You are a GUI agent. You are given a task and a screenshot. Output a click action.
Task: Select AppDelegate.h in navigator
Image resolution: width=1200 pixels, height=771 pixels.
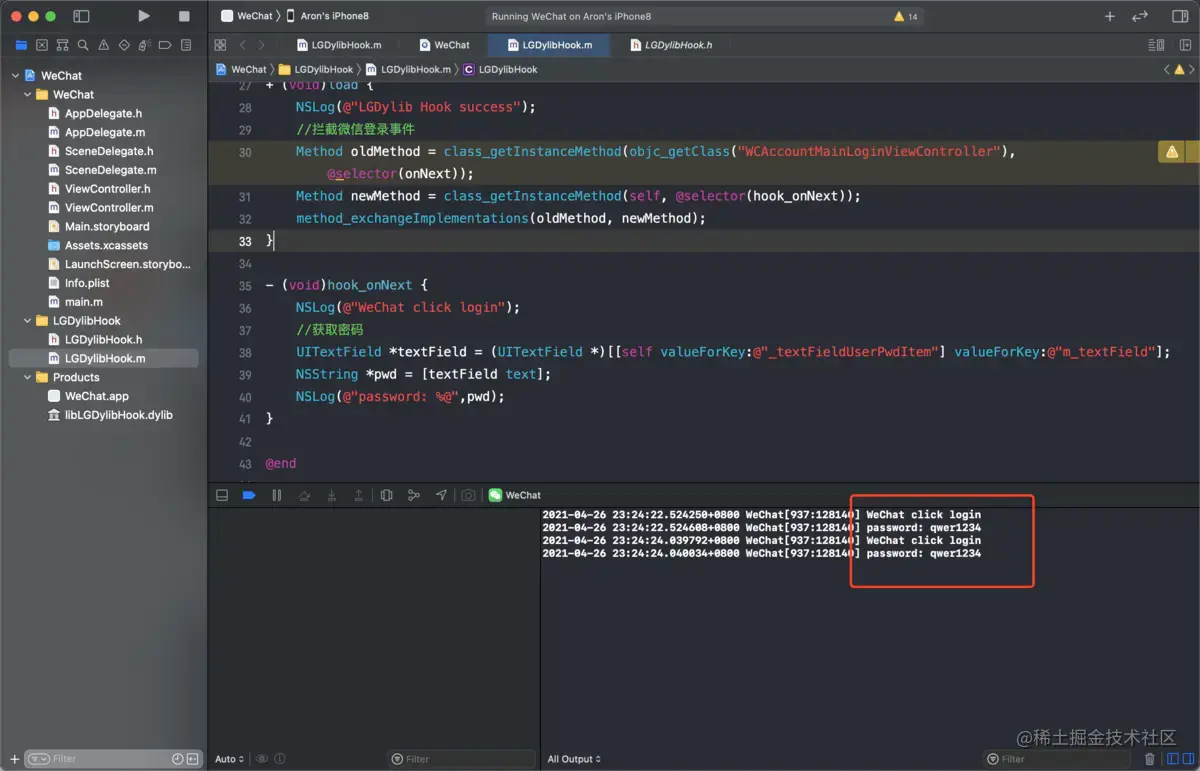point(103,113)
